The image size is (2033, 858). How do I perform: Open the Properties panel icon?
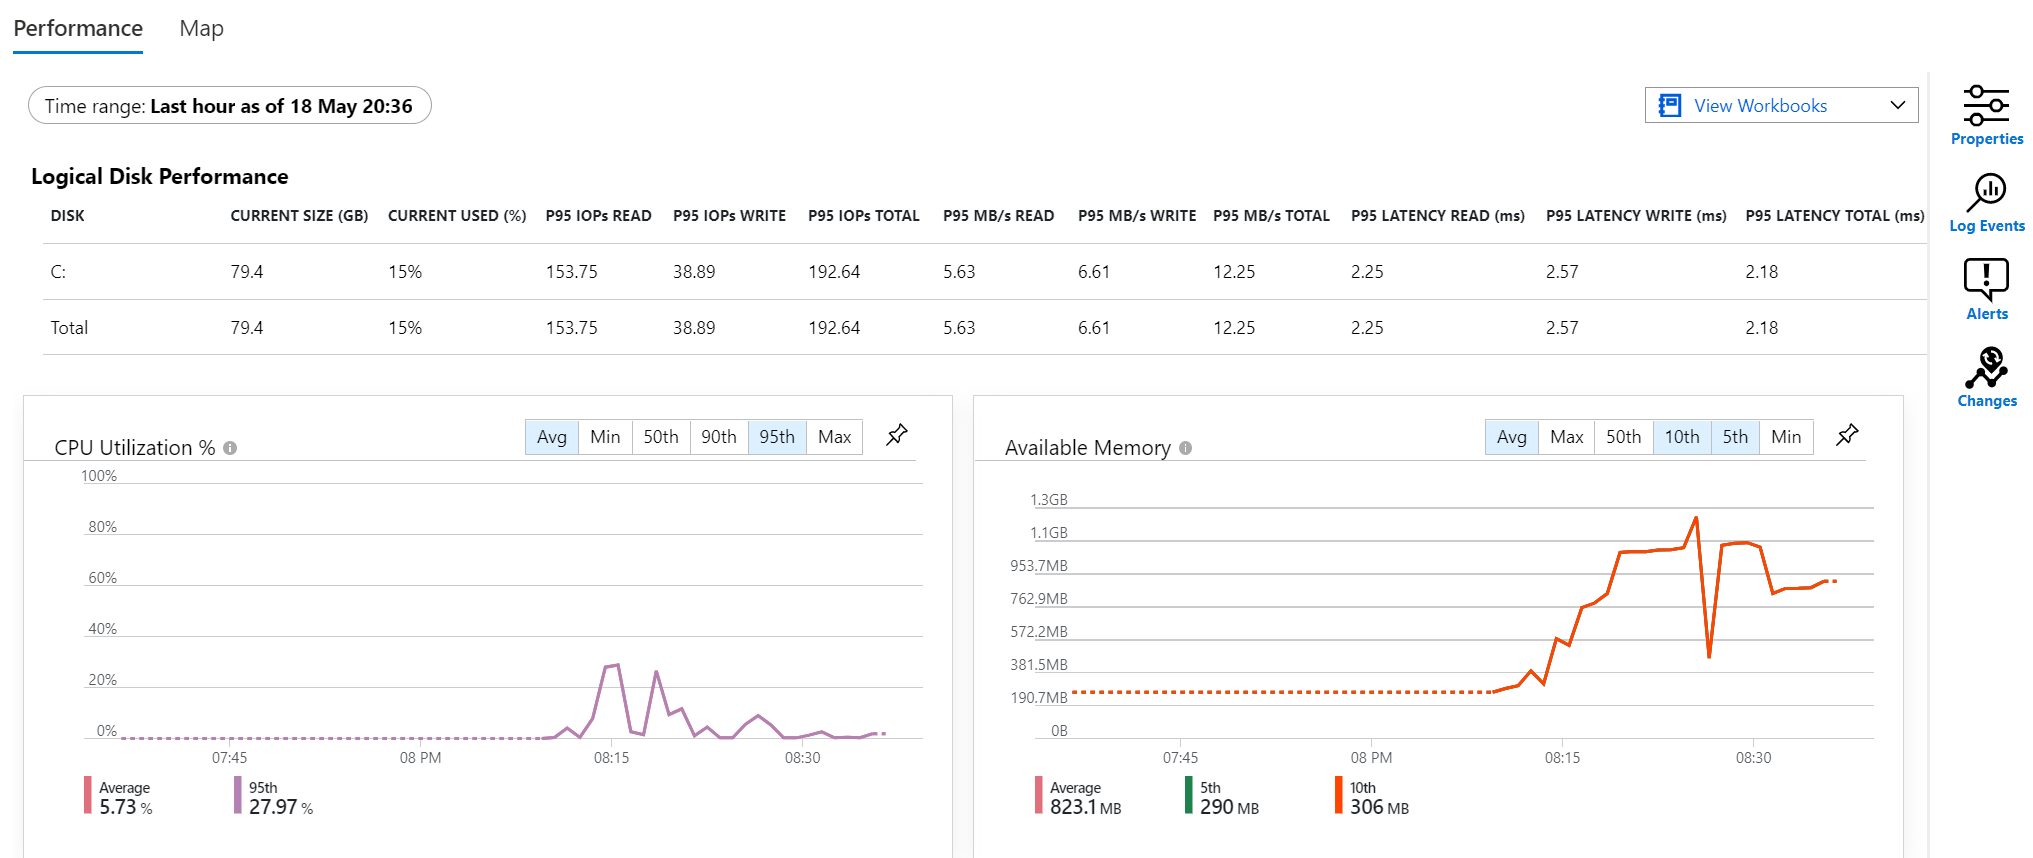(1986, 105)
